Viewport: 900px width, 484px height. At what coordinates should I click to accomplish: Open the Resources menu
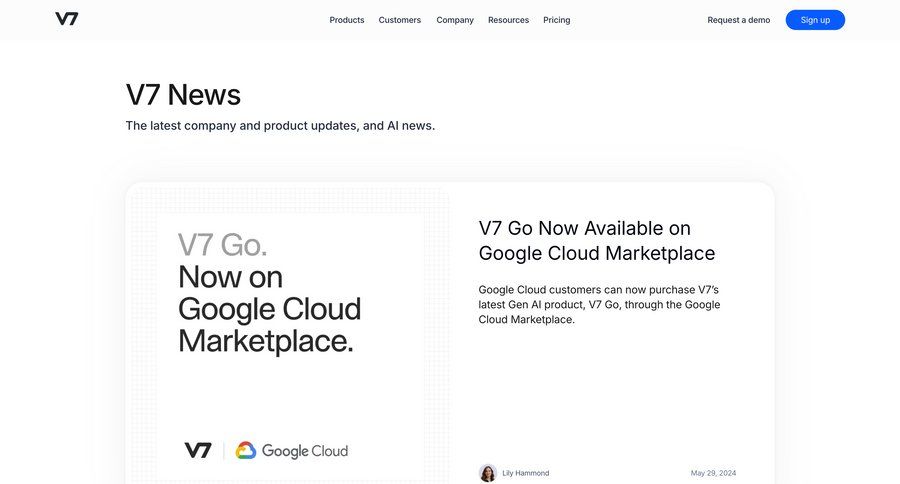[509, 20]
